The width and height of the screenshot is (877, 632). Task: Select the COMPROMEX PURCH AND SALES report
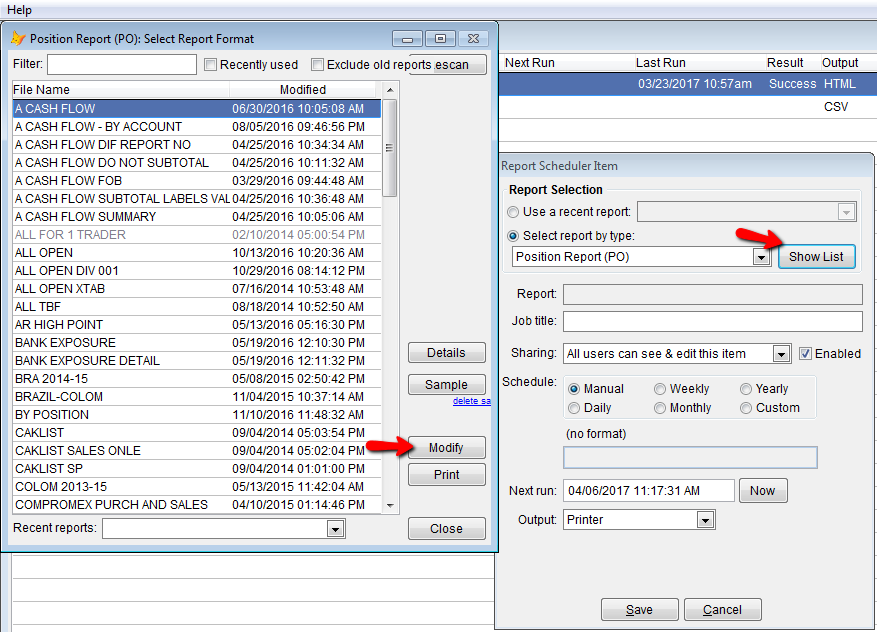(x=197, y=504)
